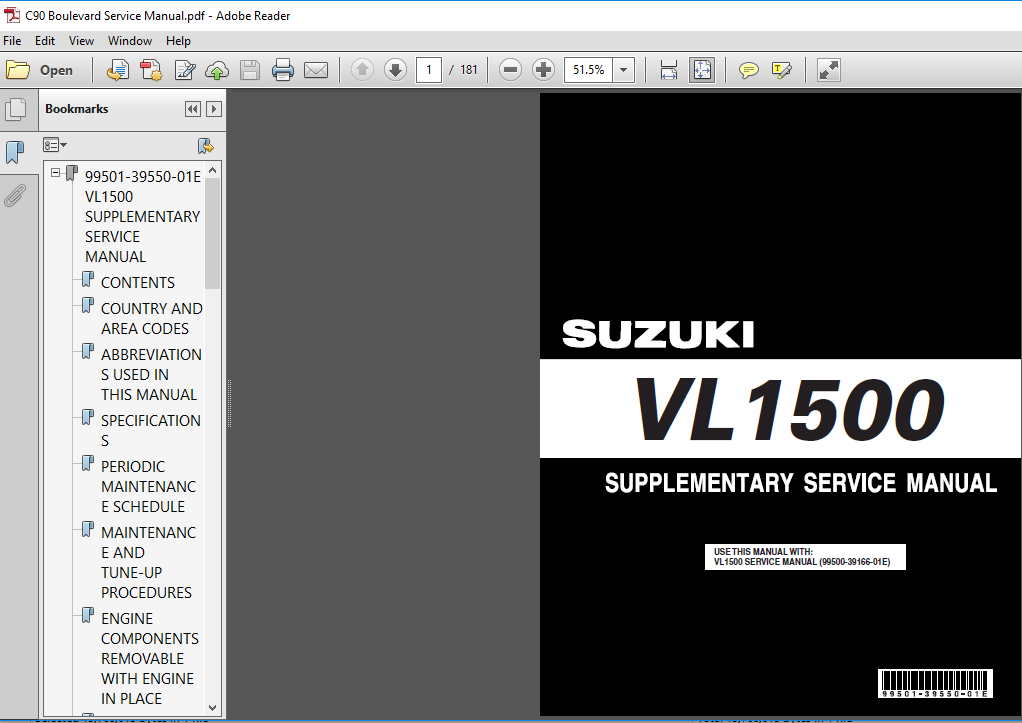The width and height of the screenshot is (1022, 723).
Task: Click the bookmarks scrollbar up arrow
Action: [x=212, y=170]
